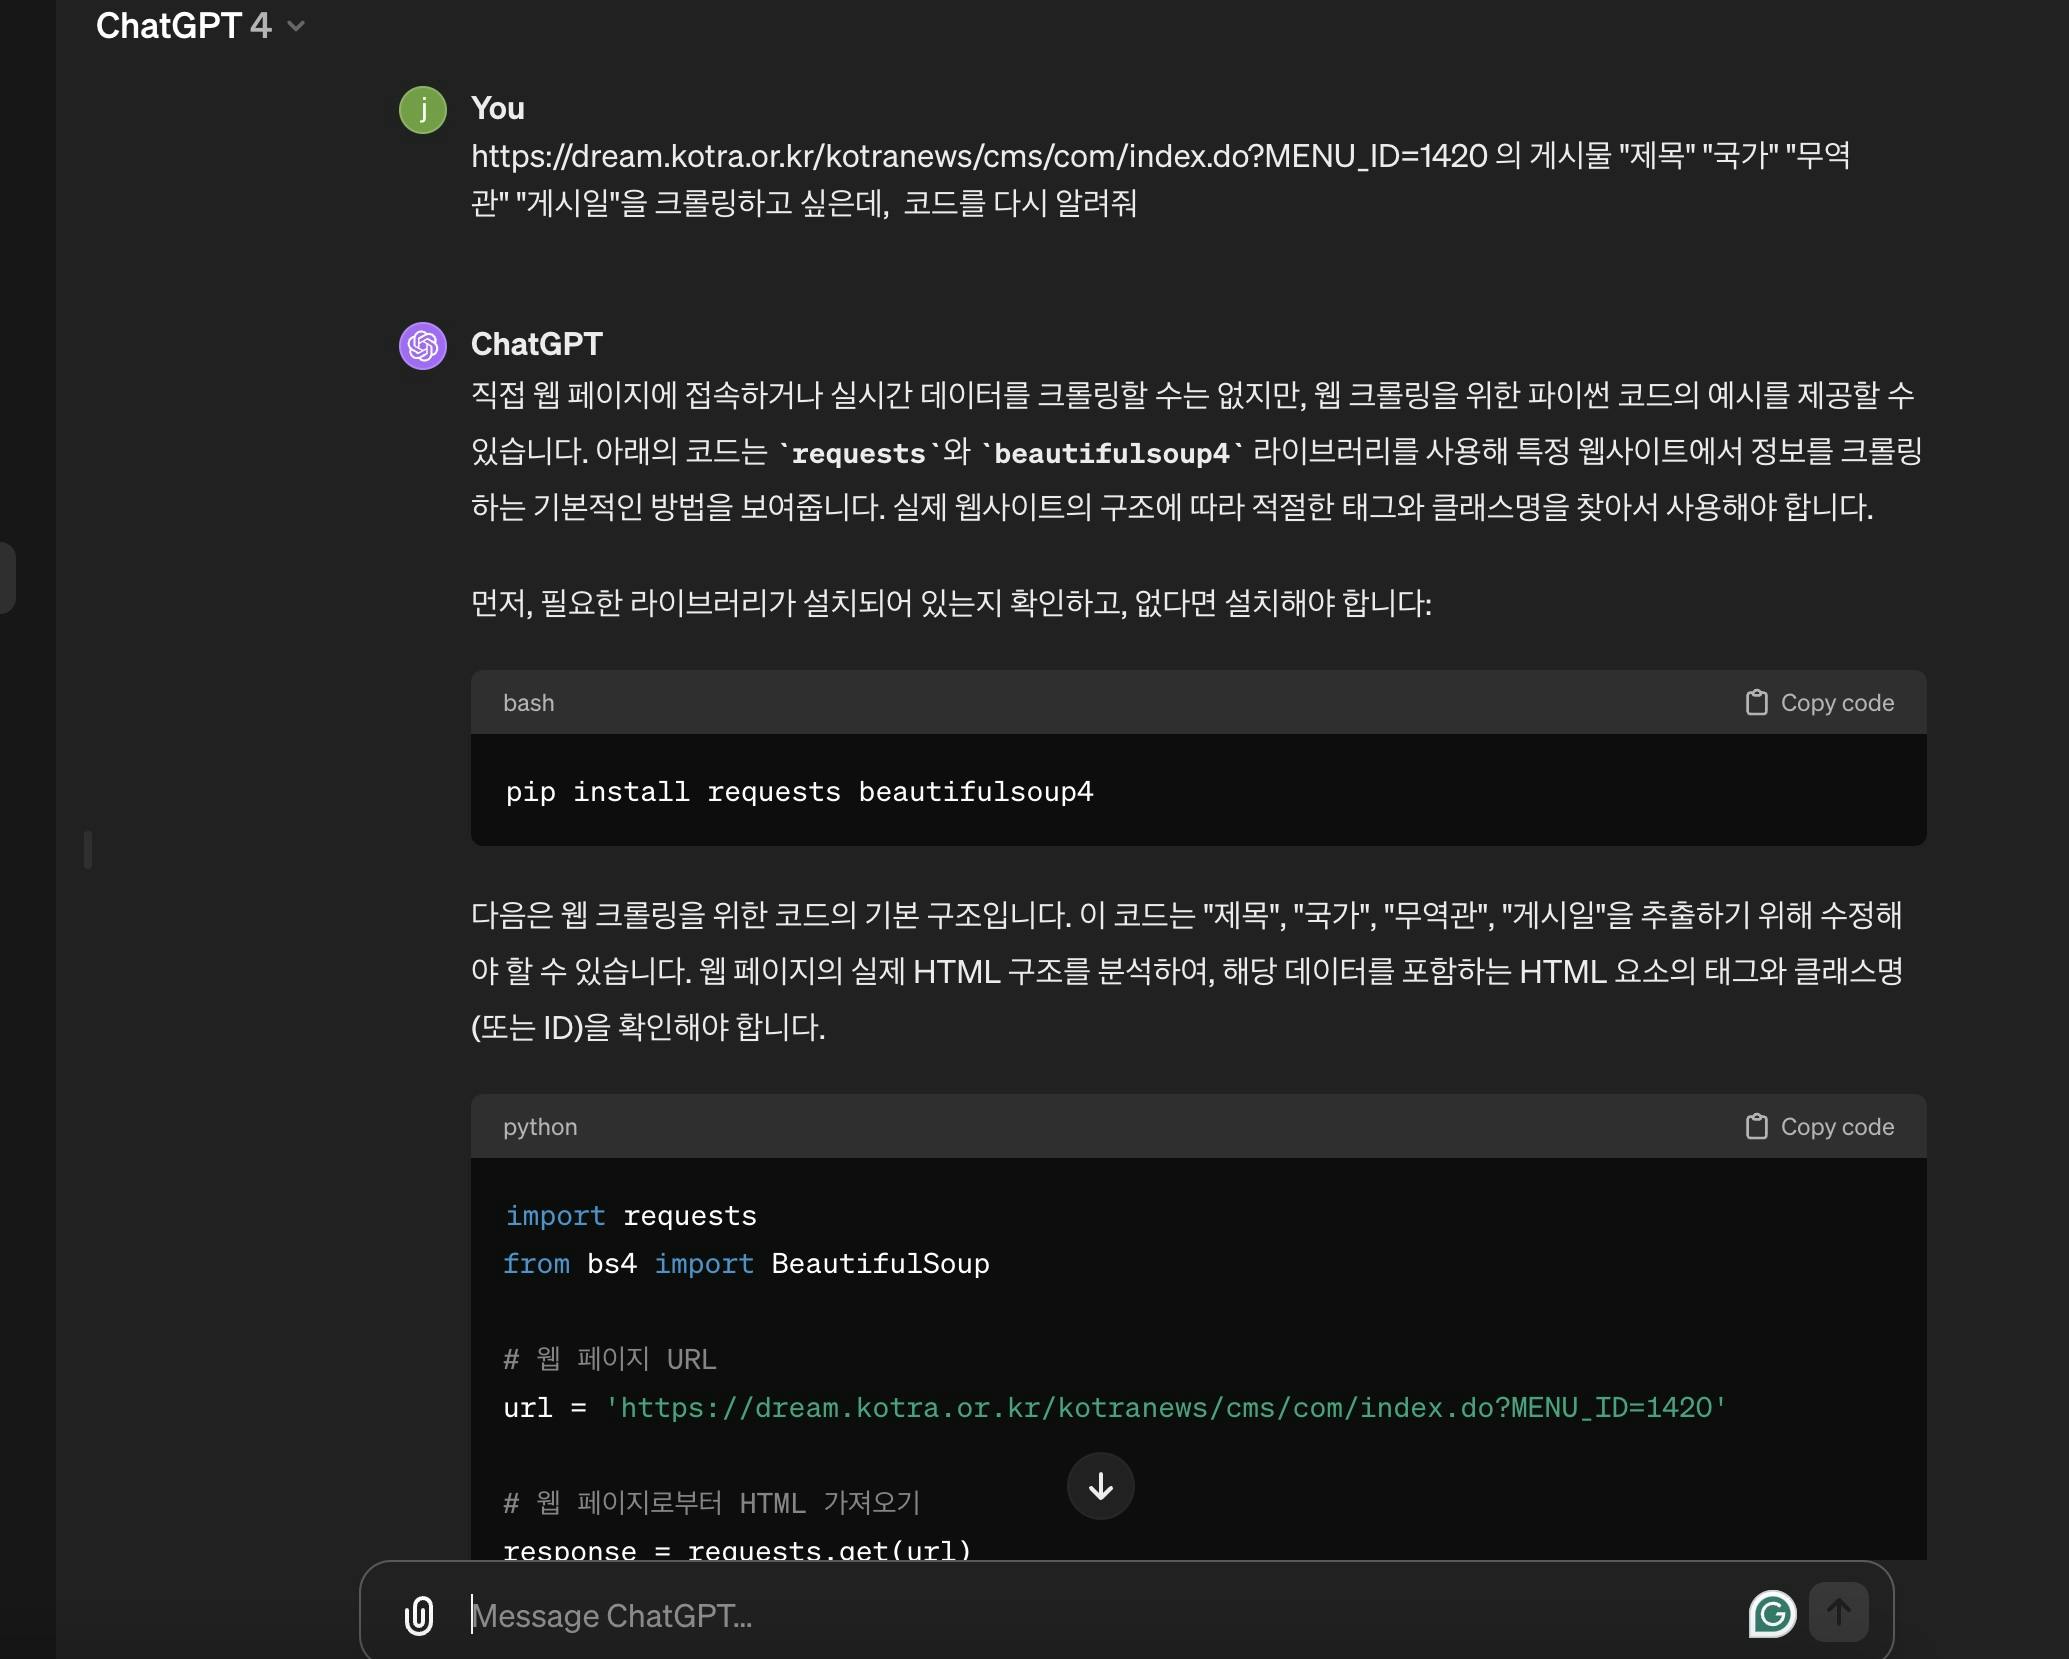This screenshot has height=1659, width=2069.
Task: Click the 'bash' code block label
Action: coord(528,703)
